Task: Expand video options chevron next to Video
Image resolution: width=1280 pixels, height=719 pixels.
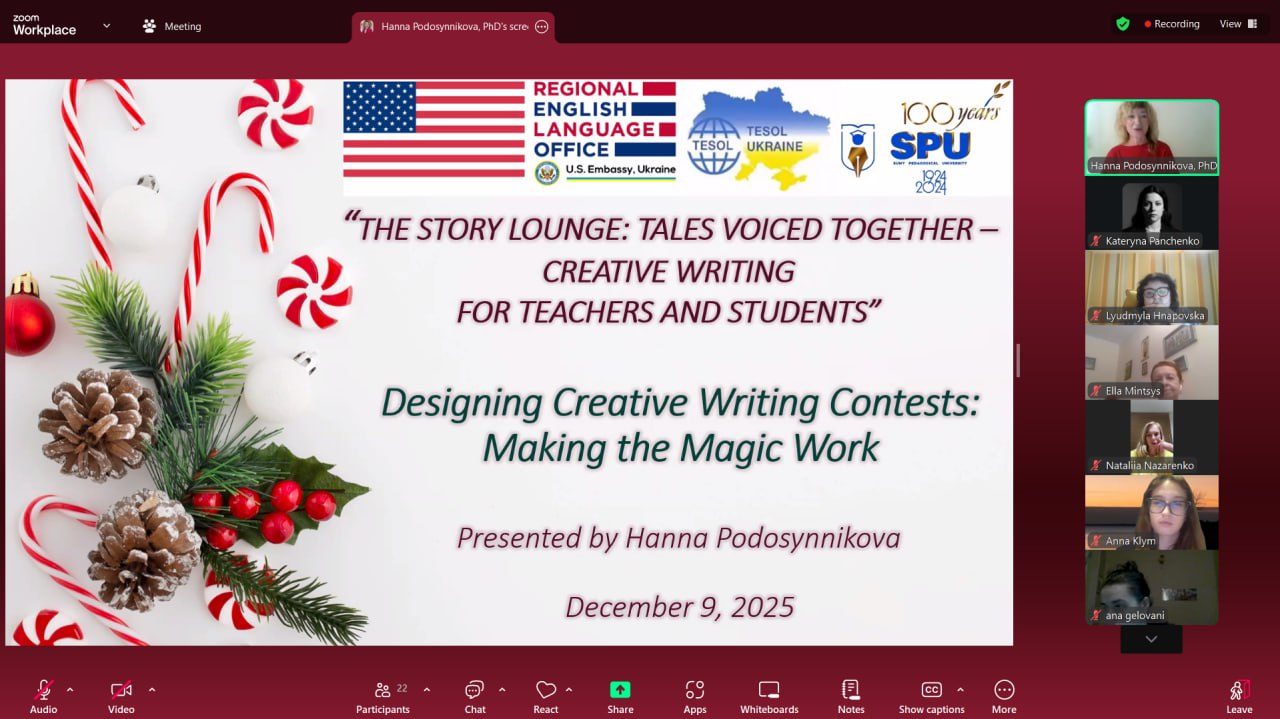Action: point(152,689)
